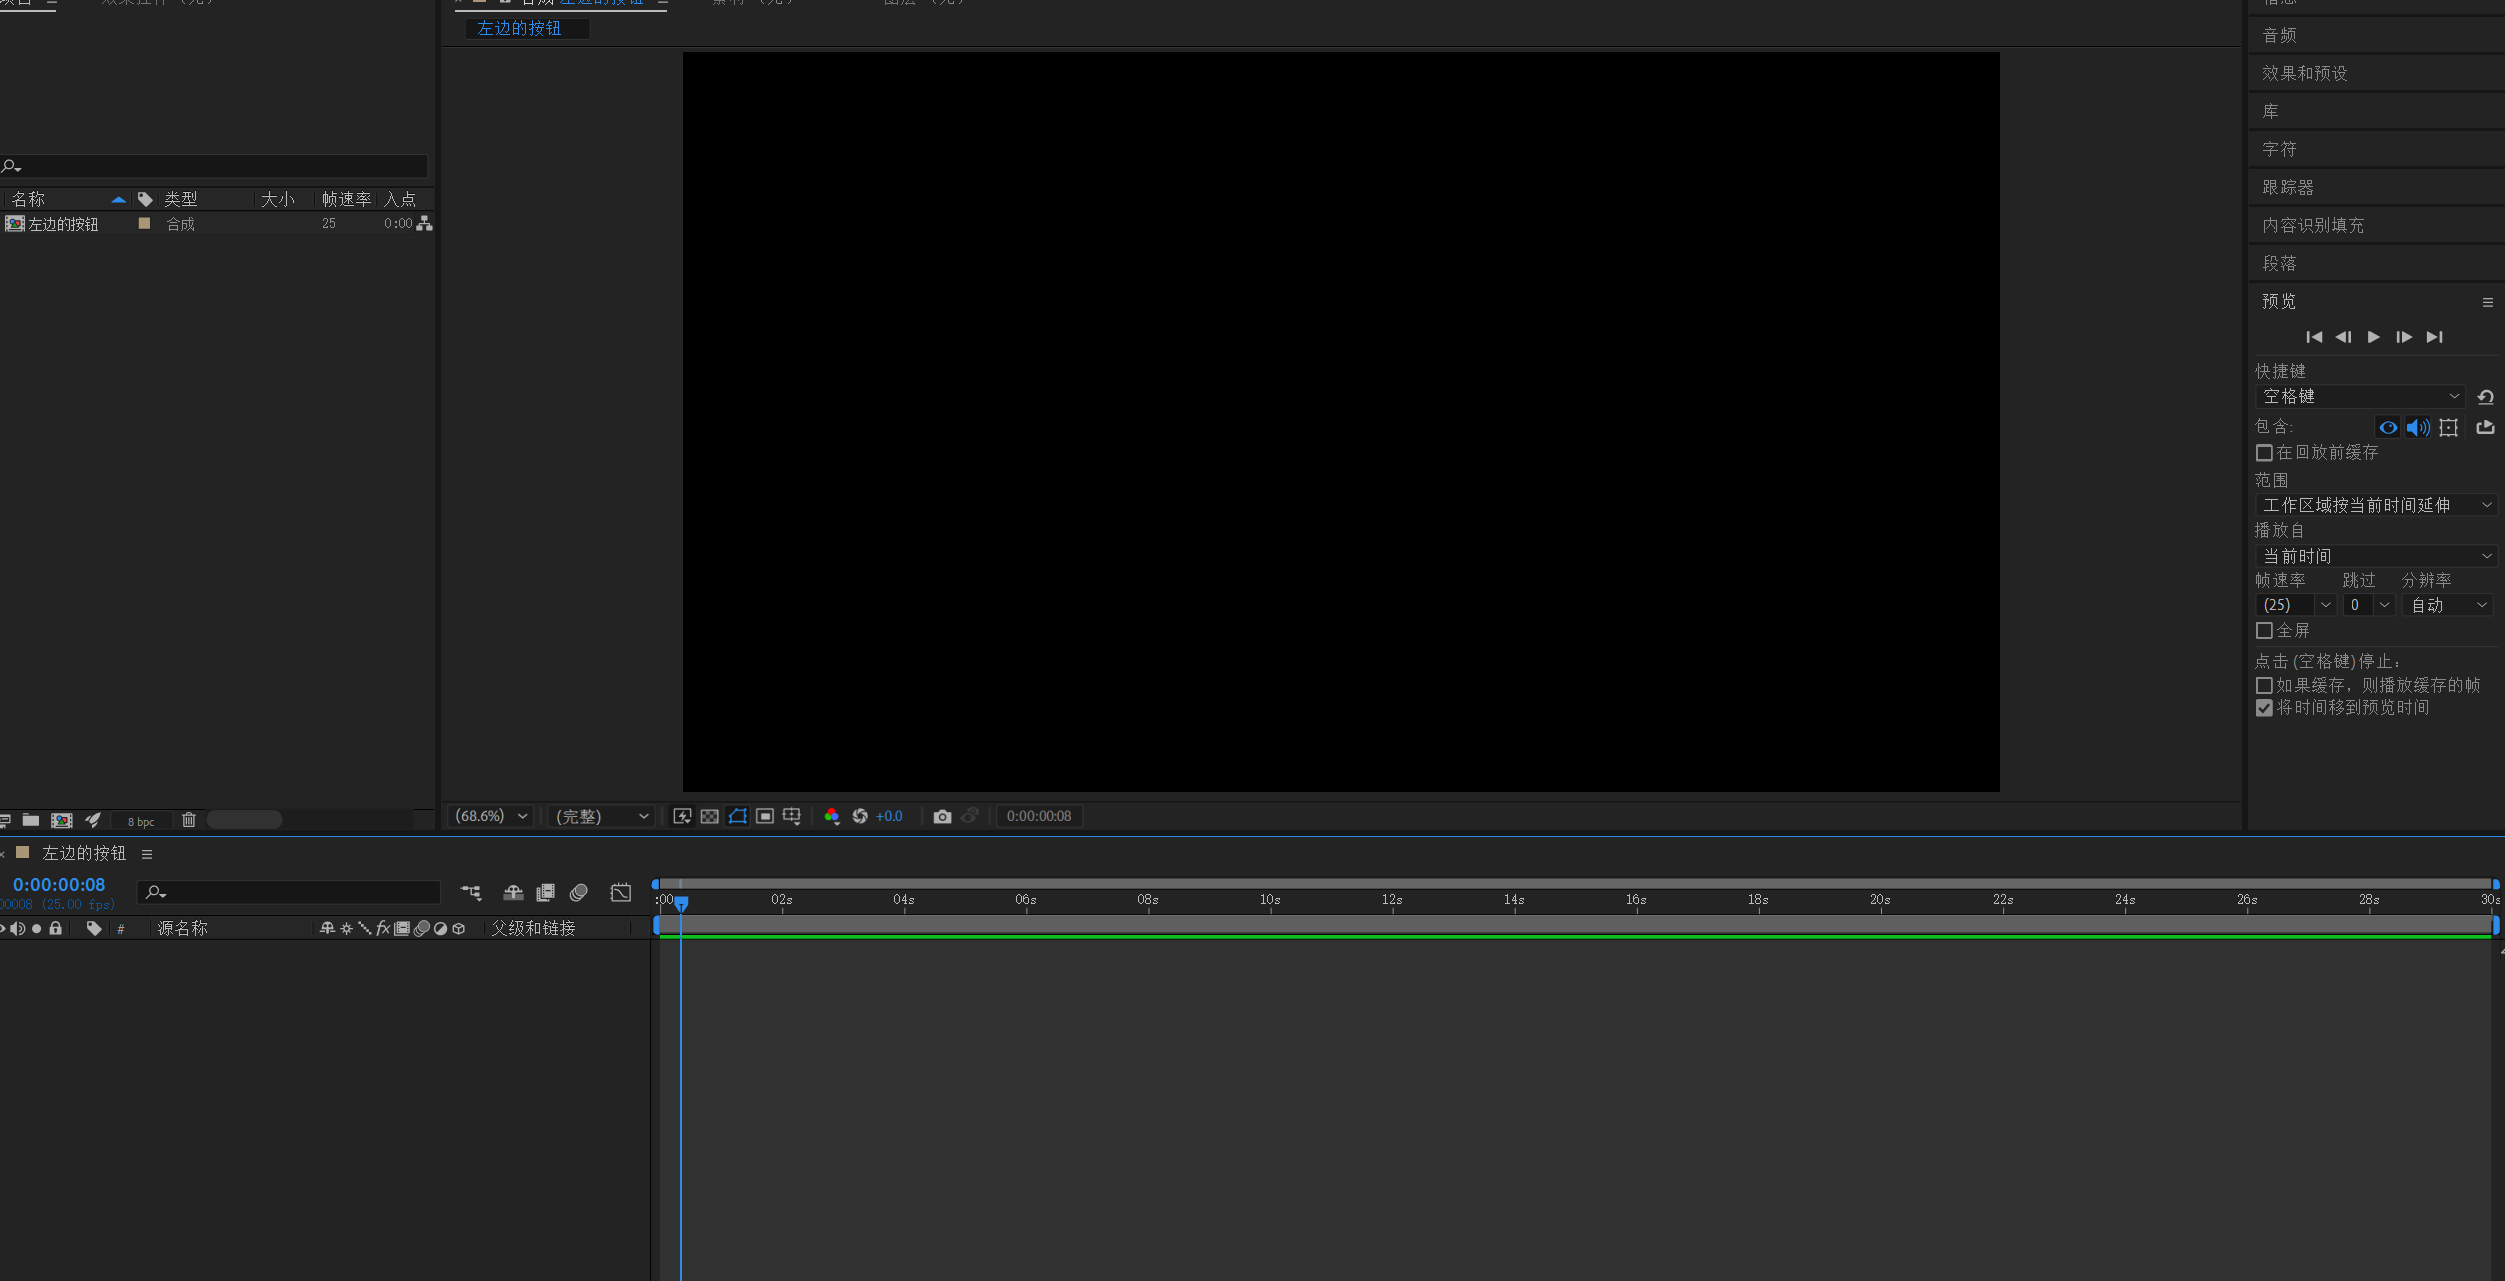2505x1281 pixels.
Task: Click the timeline current time 0:00:00:08
Action: tap(59, 885)
